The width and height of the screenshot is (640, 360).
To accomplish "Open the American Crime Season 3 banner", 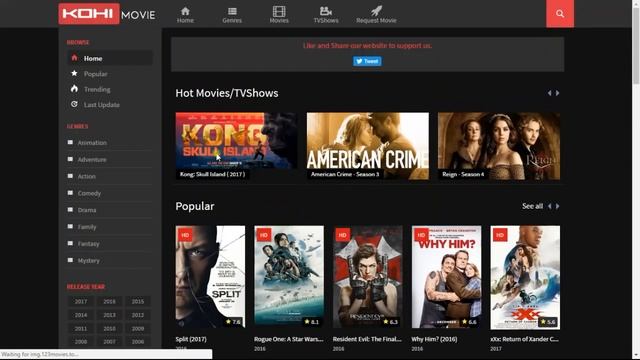I will 368,146.
